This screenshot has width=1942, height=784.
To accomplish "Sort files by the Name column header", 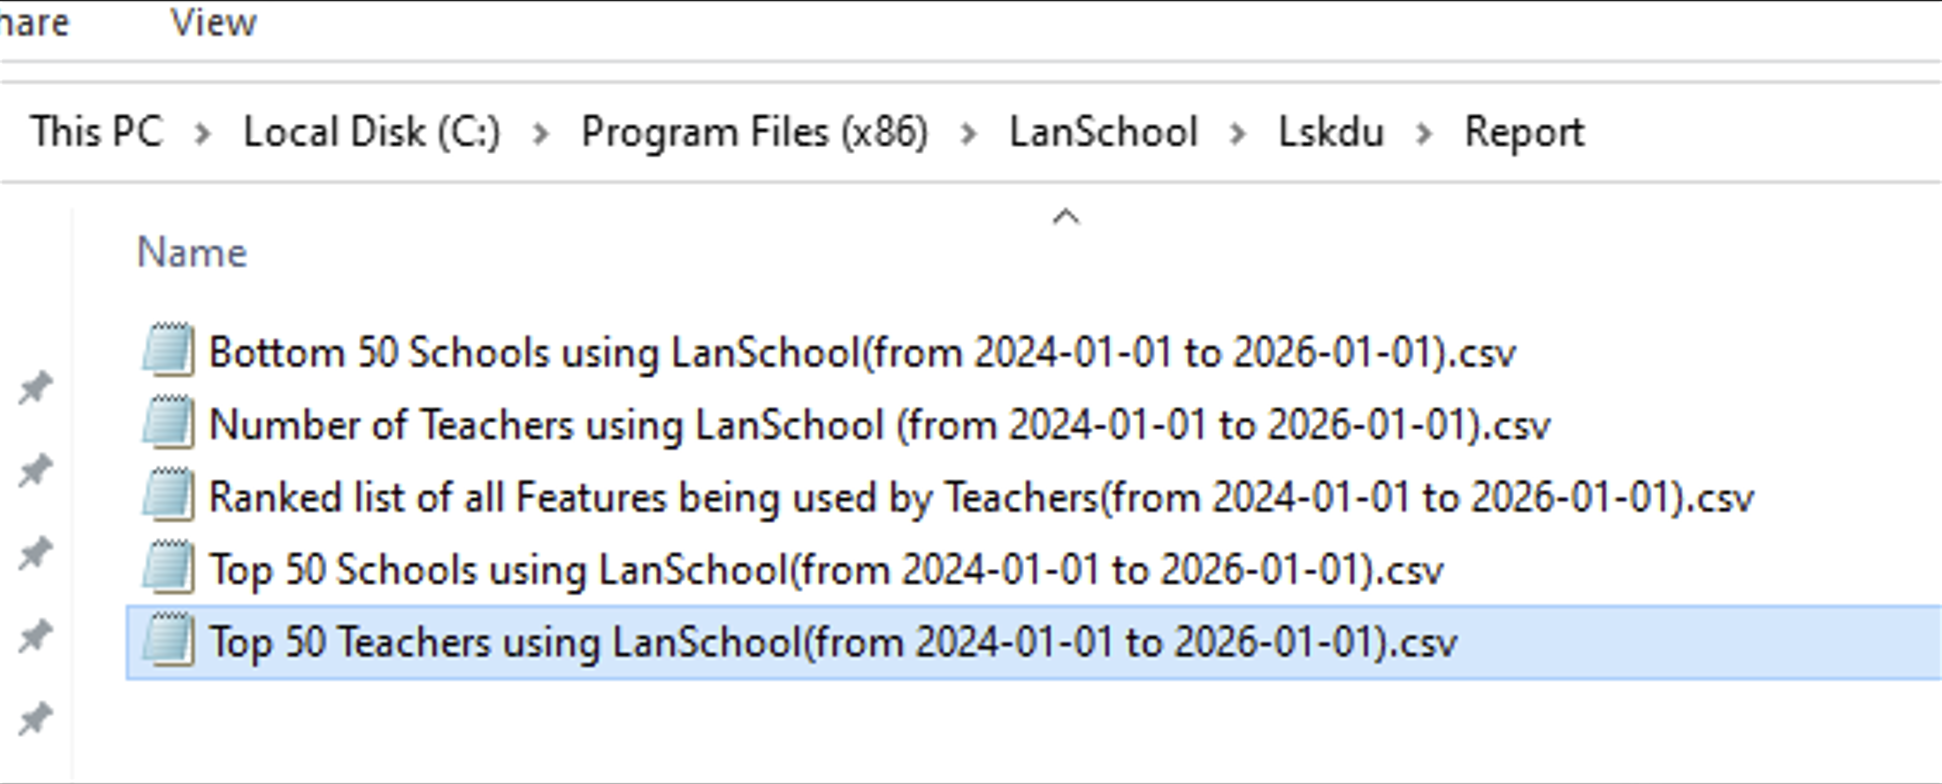I will point(192,253).
